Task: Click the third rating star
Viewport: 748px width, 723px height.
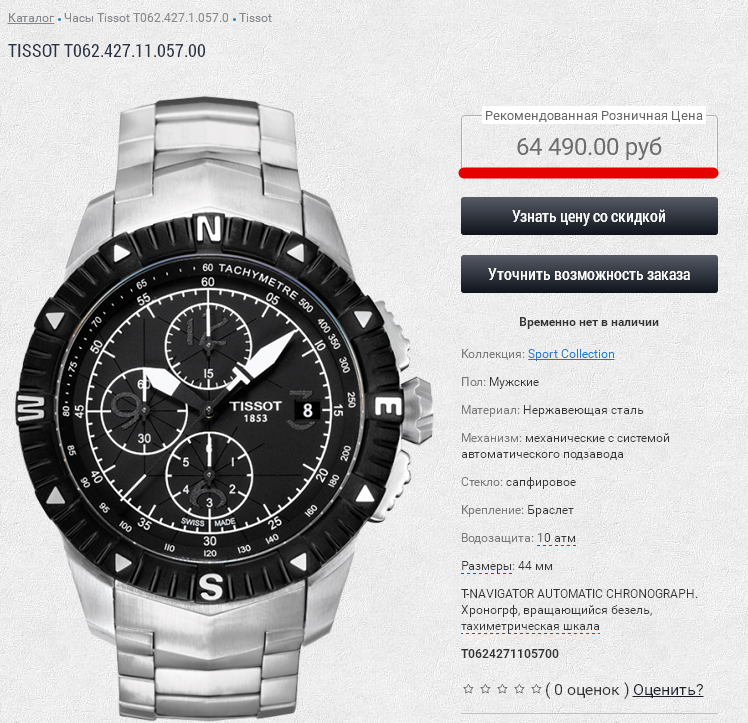Action: point(502,689)
